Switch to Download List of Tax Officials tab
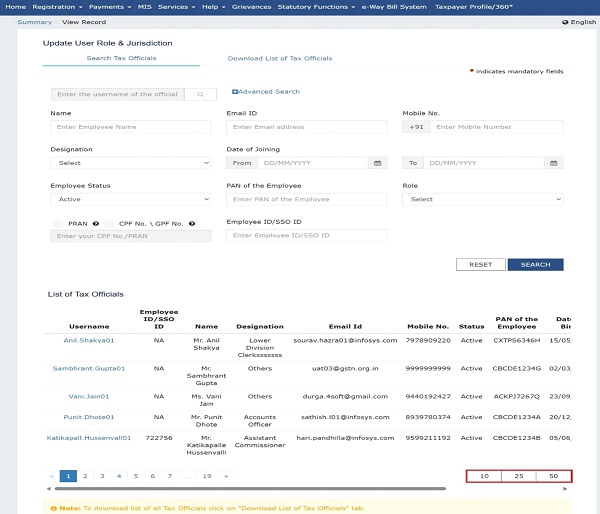600x514 pixels. click(x=280, y=59)
